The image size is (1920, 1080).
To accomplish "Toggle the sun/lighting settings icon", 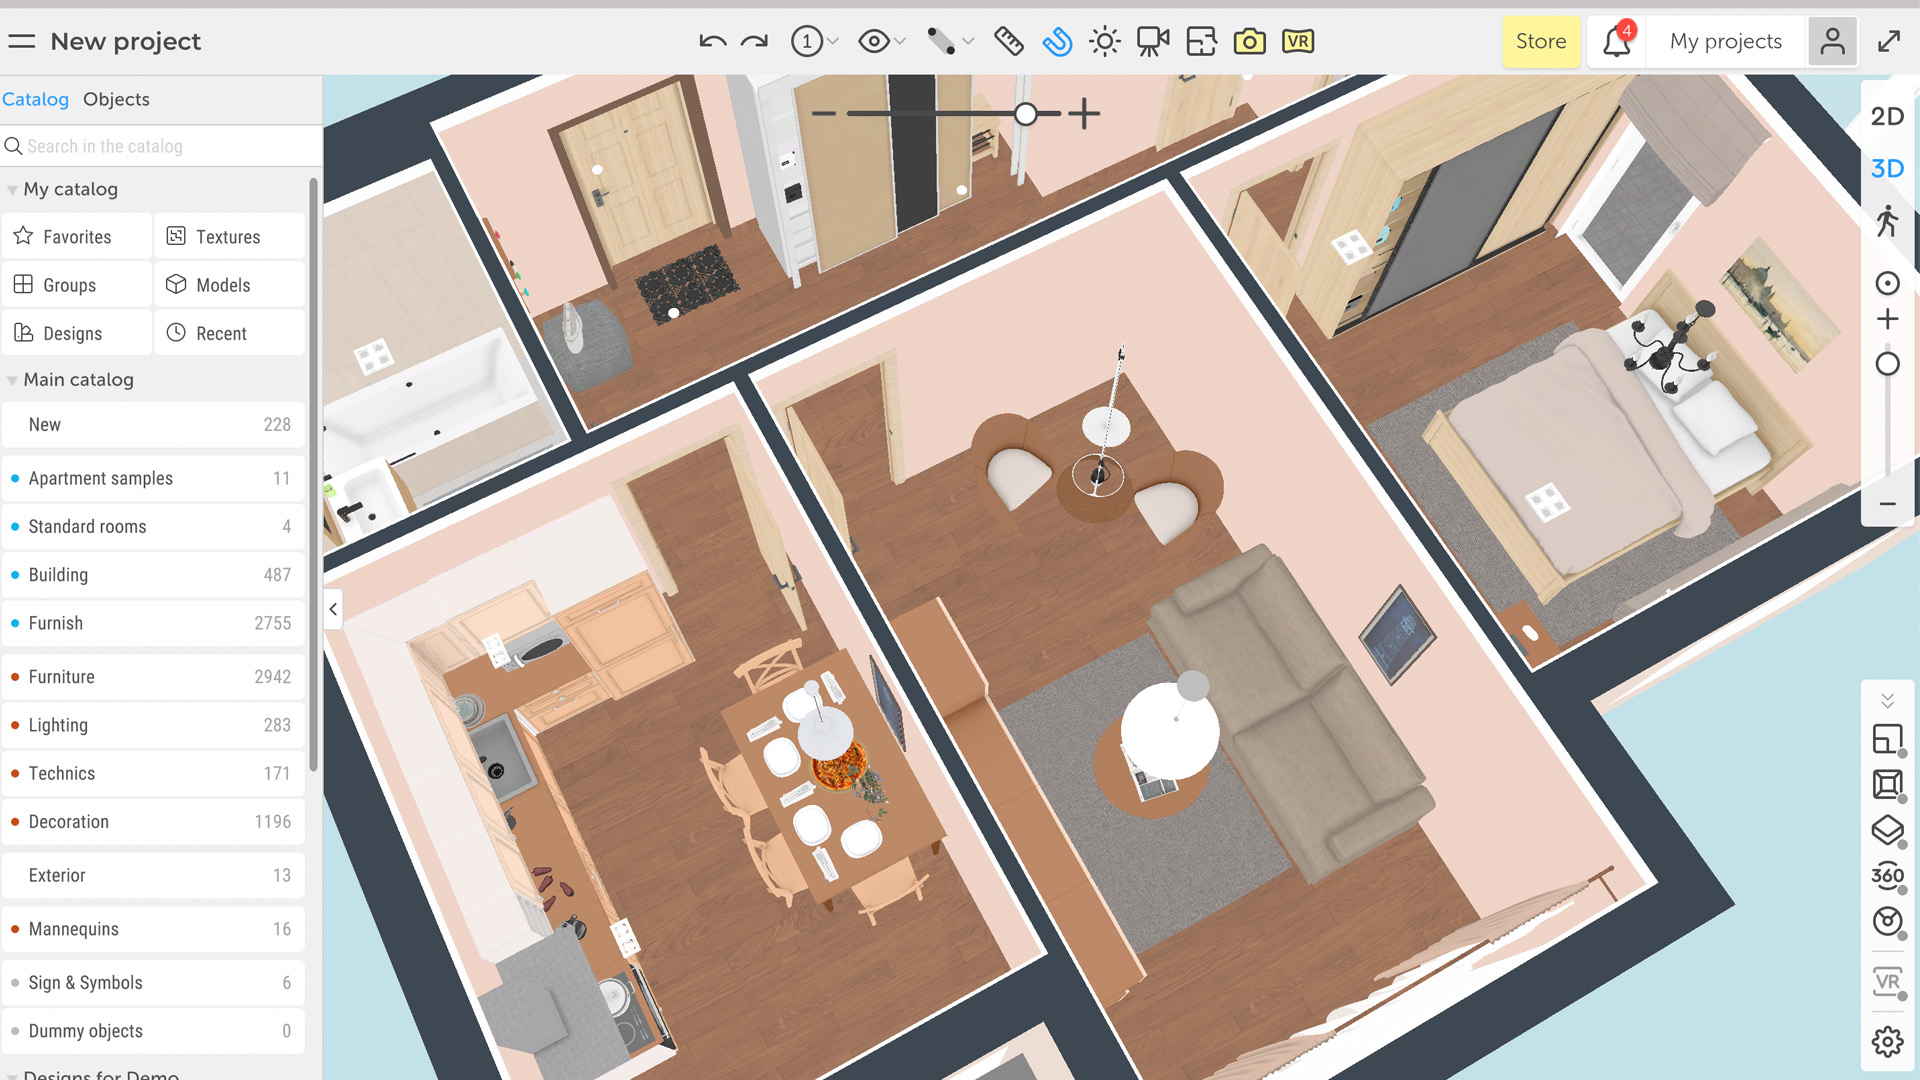I will pos(1105,41).
